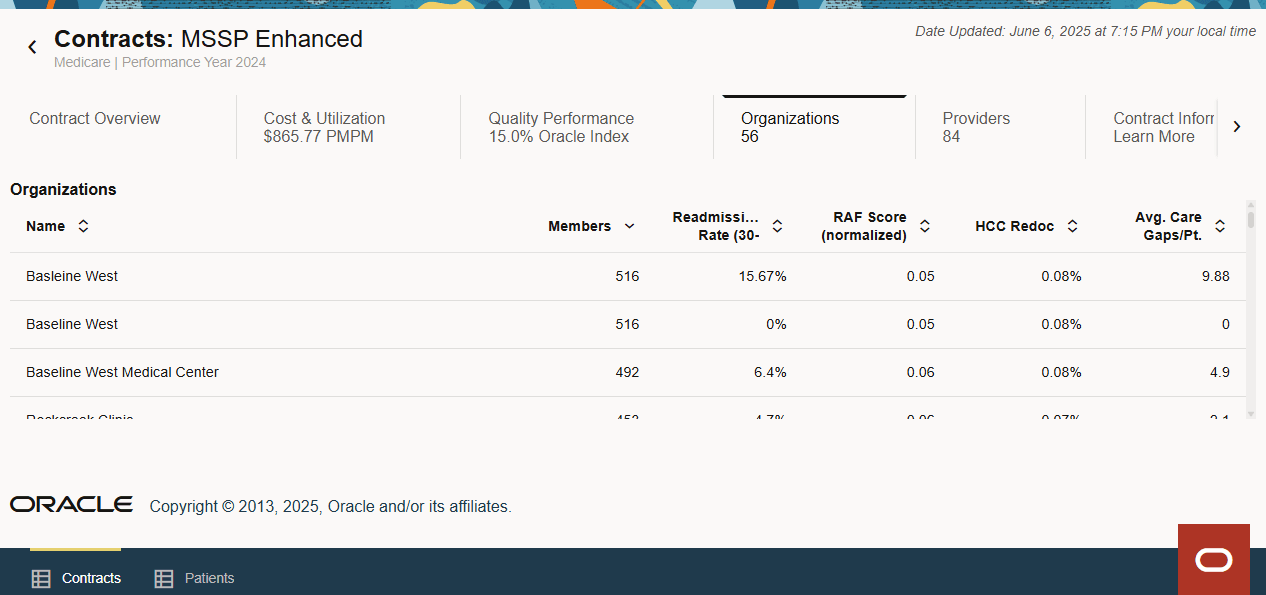Sort by HCC Redoc column icon
Image resolution: width=1266 pixels, height=595 pixels.
[1072, 226]
